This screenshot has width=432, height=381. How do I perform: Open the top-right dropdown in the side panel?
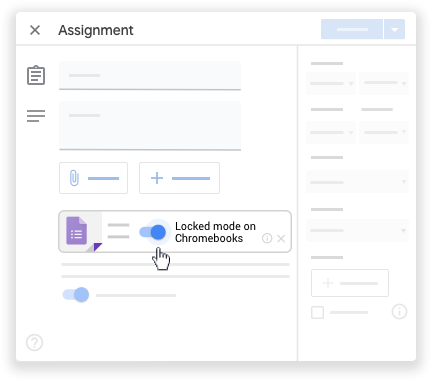tap(384, 83)
